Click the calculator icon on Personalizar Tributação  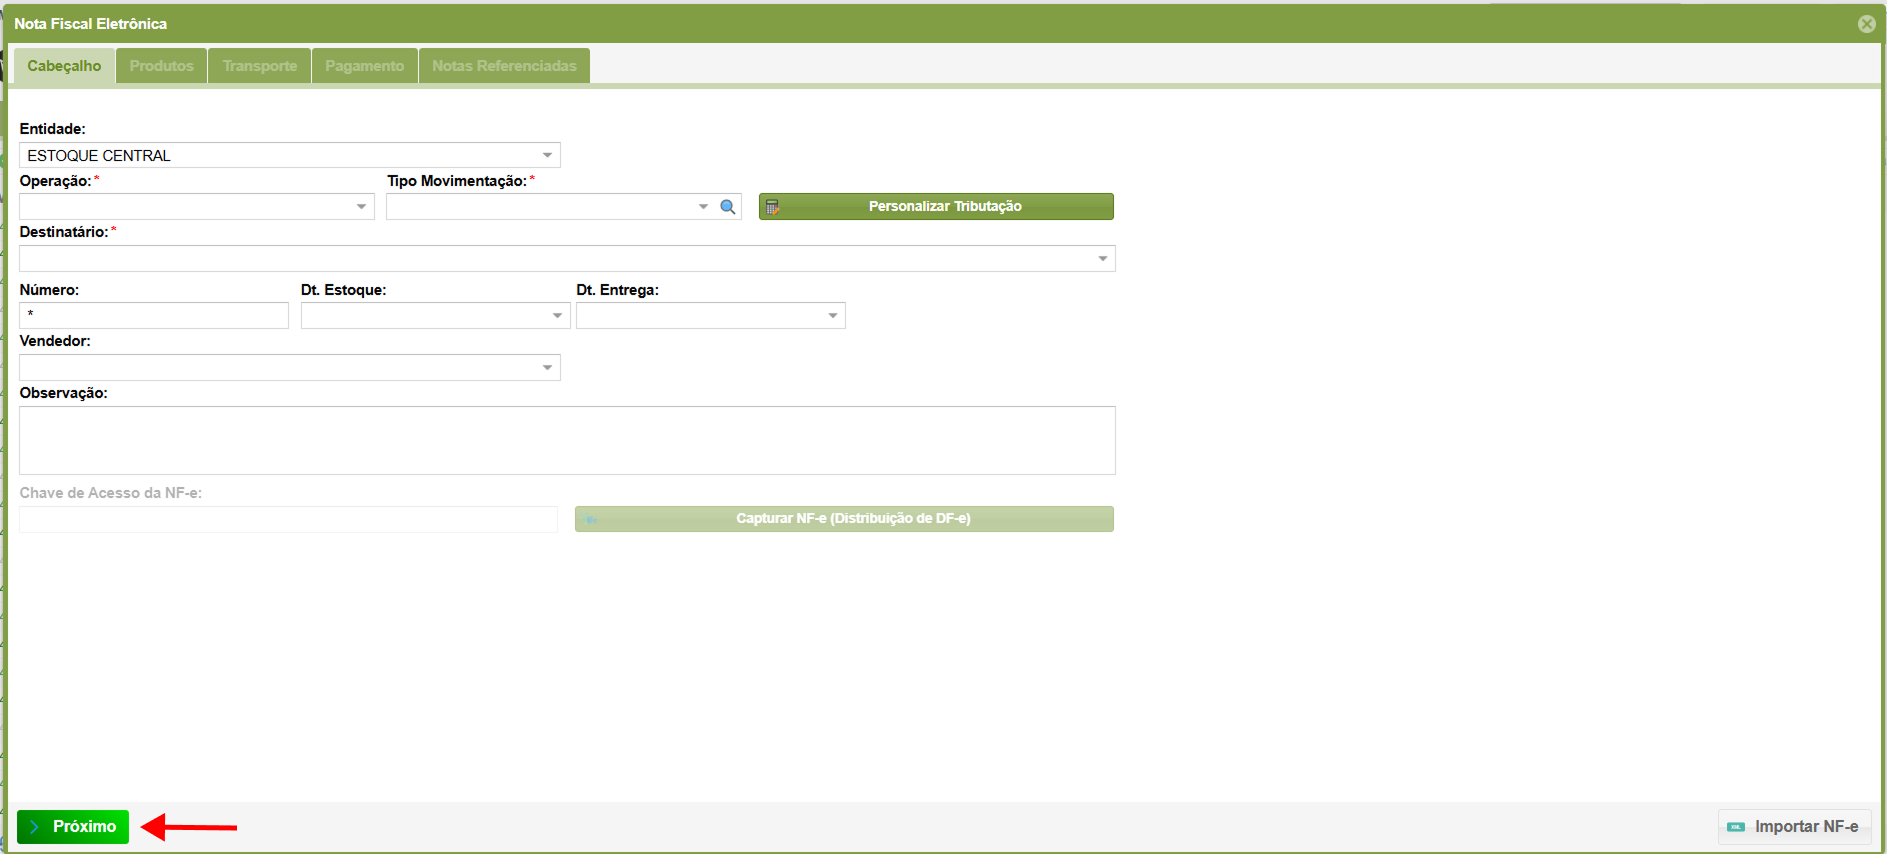click(772, 207)
